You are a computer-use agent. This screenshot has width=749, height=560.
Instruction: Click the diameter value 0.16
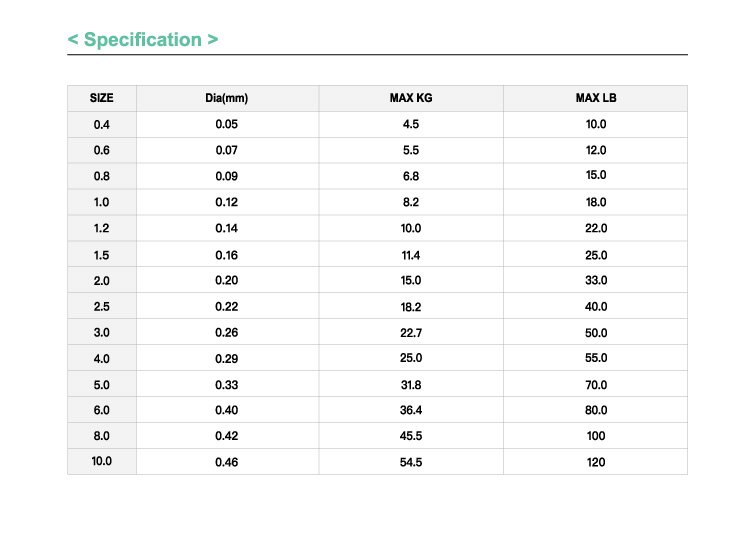pos(226,255)
